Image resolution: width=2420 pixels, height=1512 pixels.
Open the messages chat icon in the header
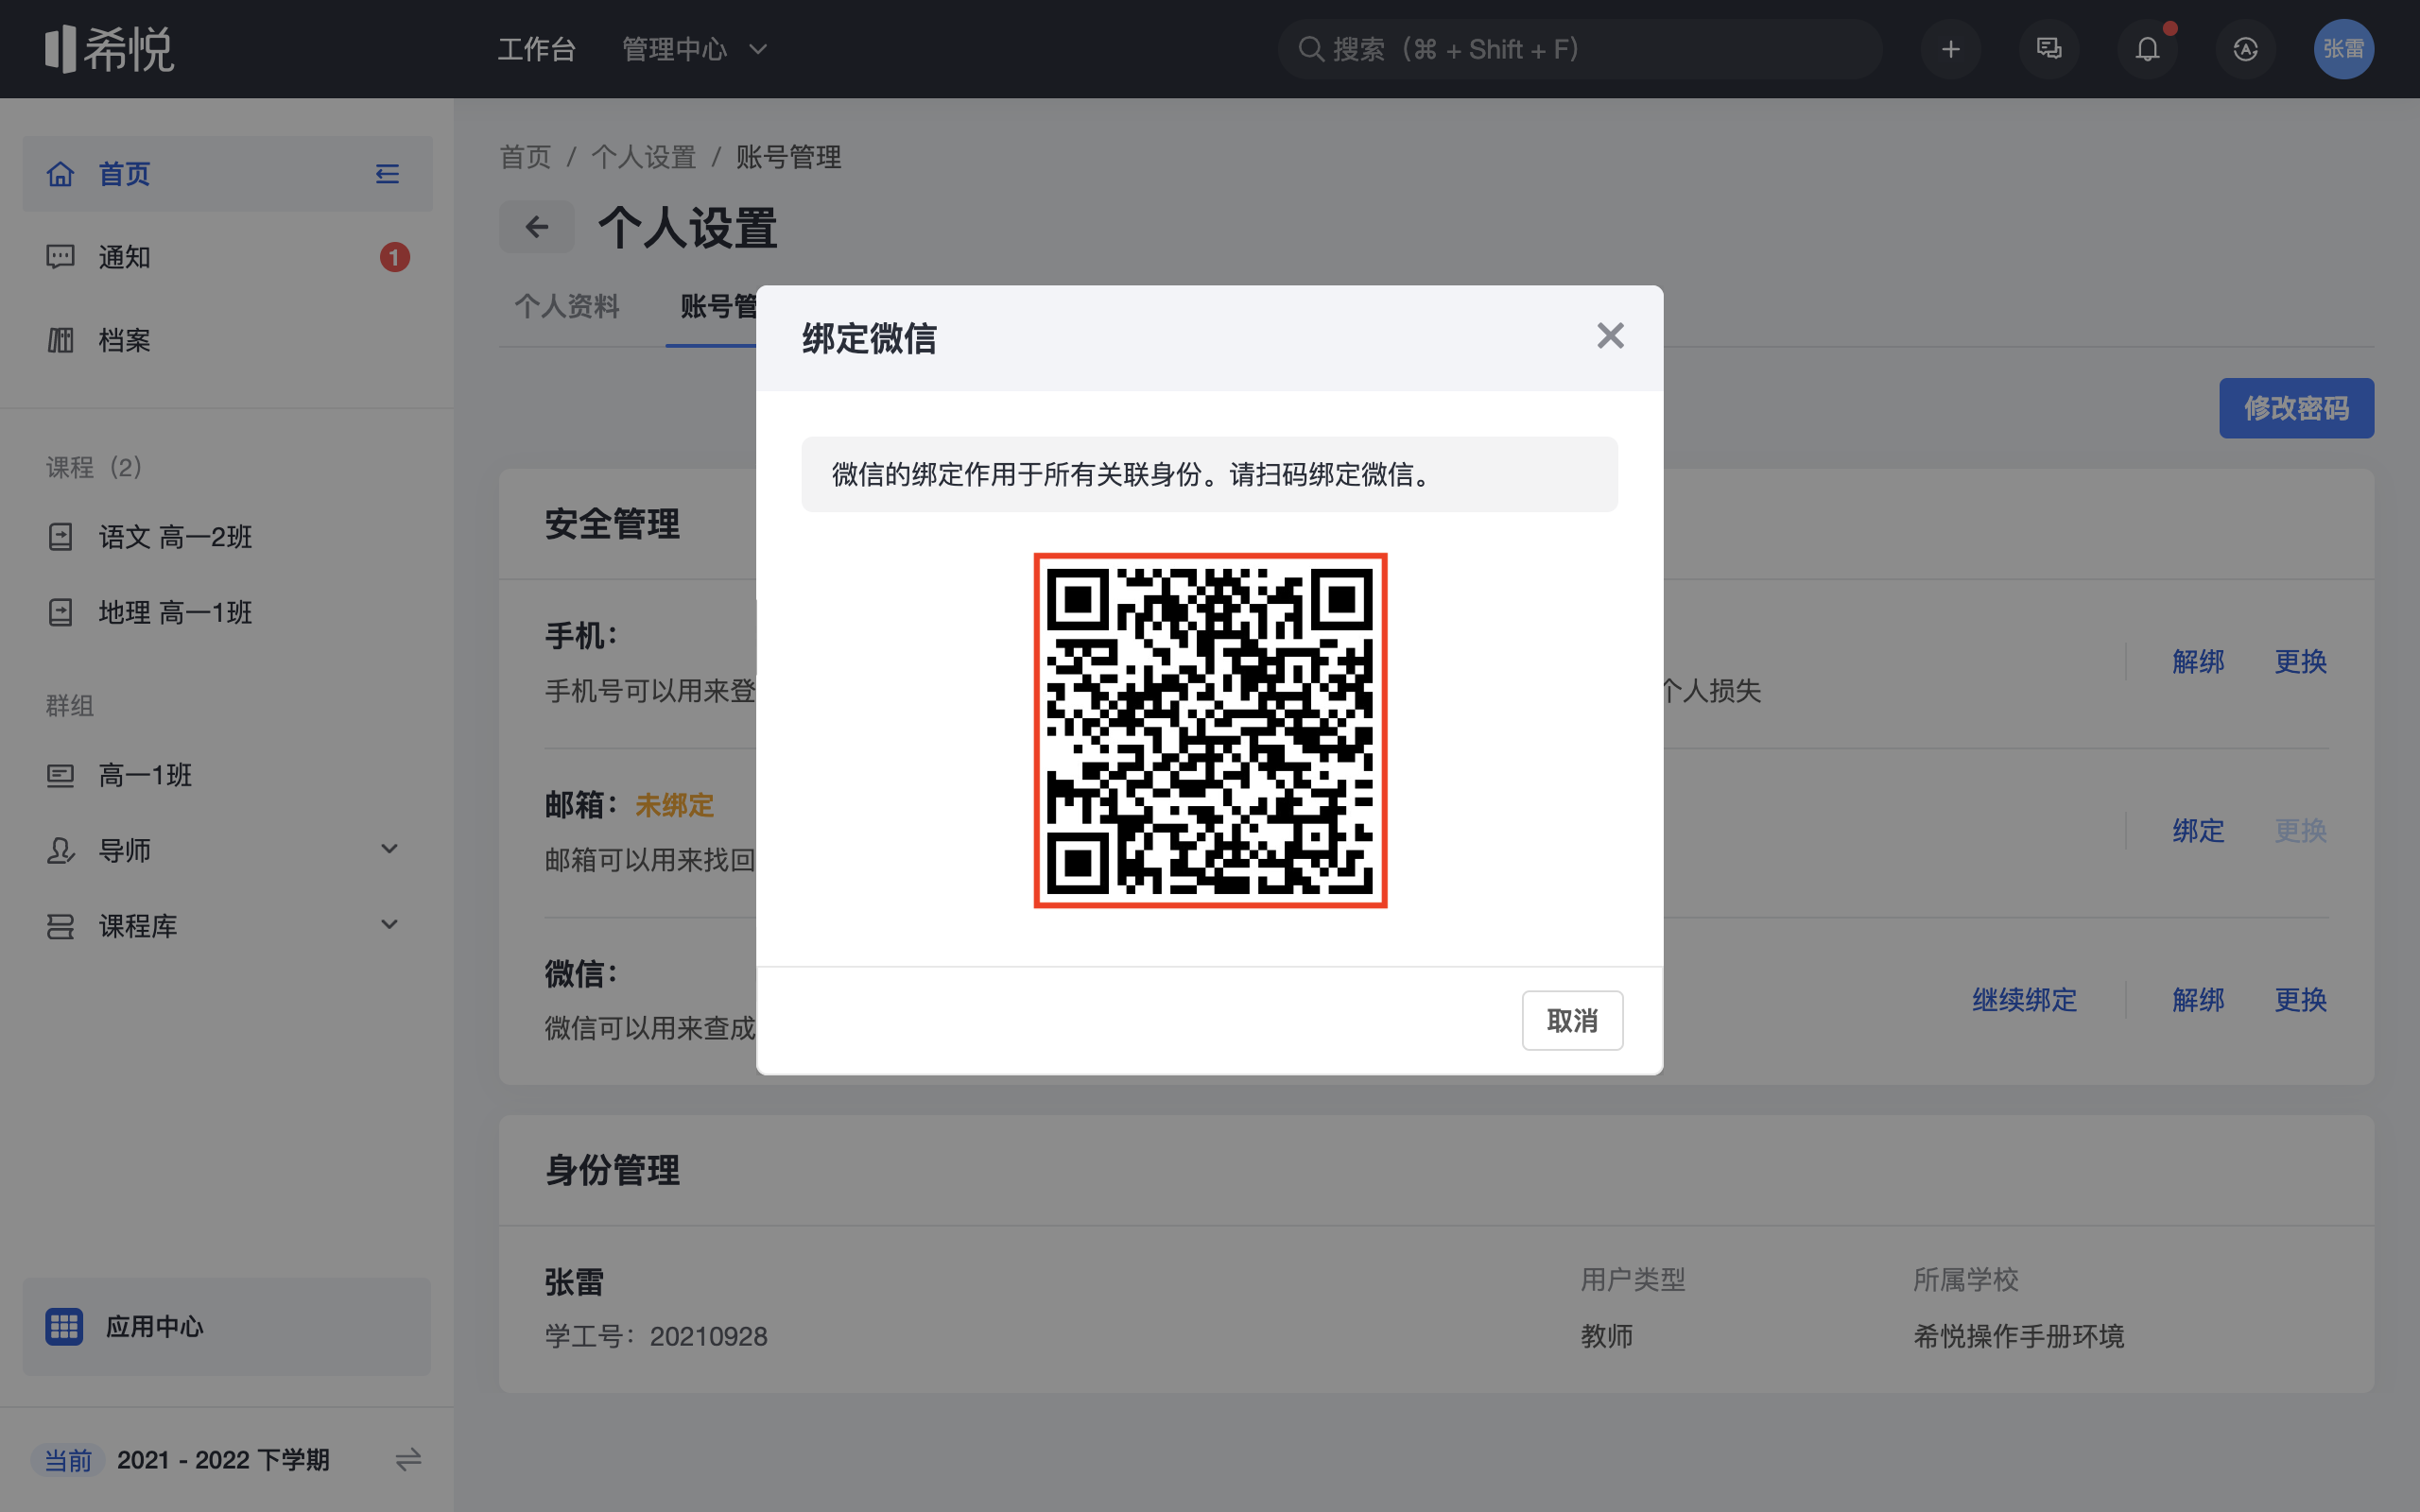(x=2048, y=49)
